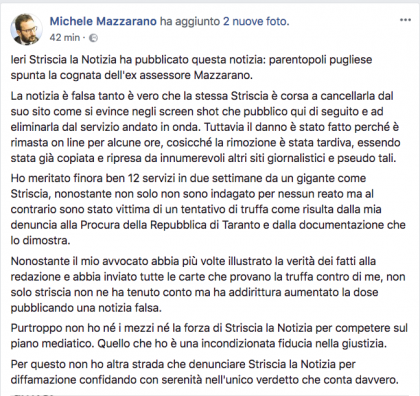Click the paragraph starting "Purtroppo non ho"
Screen dimensions: 420x396
click(x=209, y=336)
